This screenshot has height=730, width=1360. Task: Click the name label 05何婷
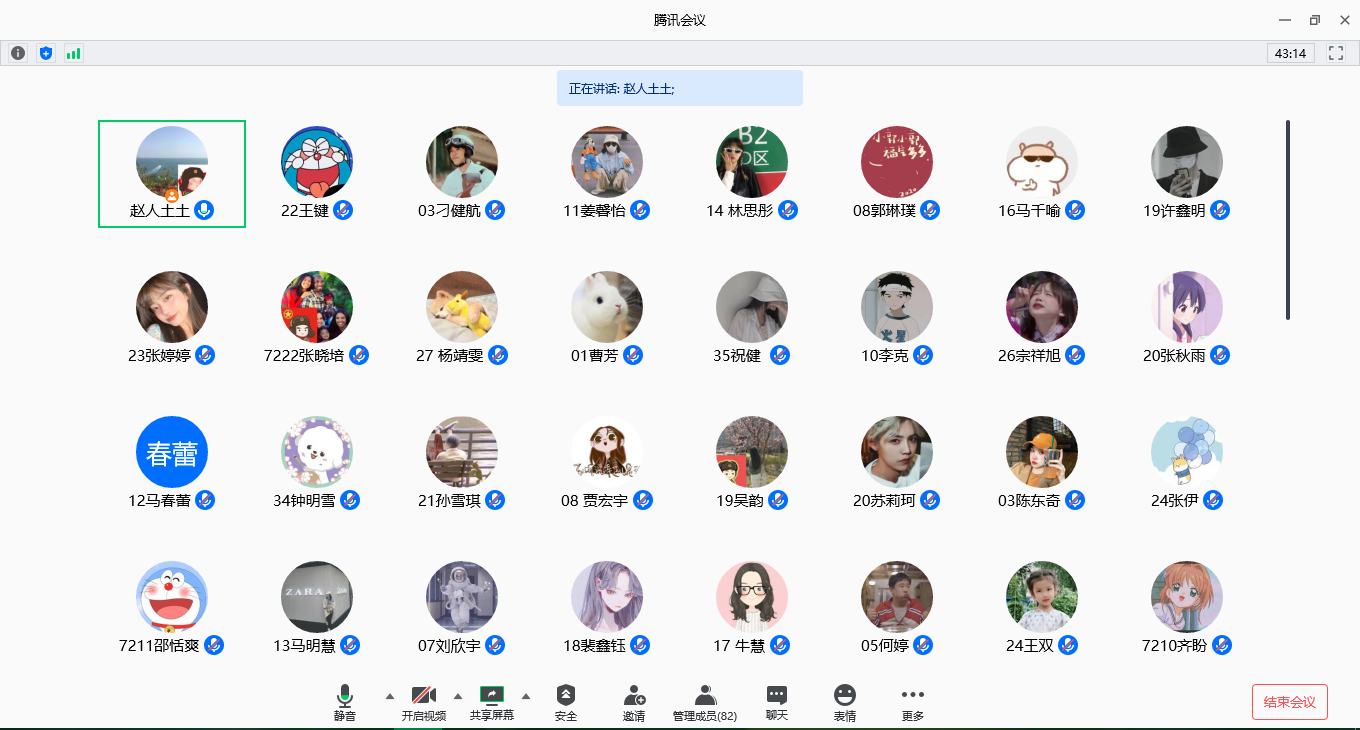885,646
